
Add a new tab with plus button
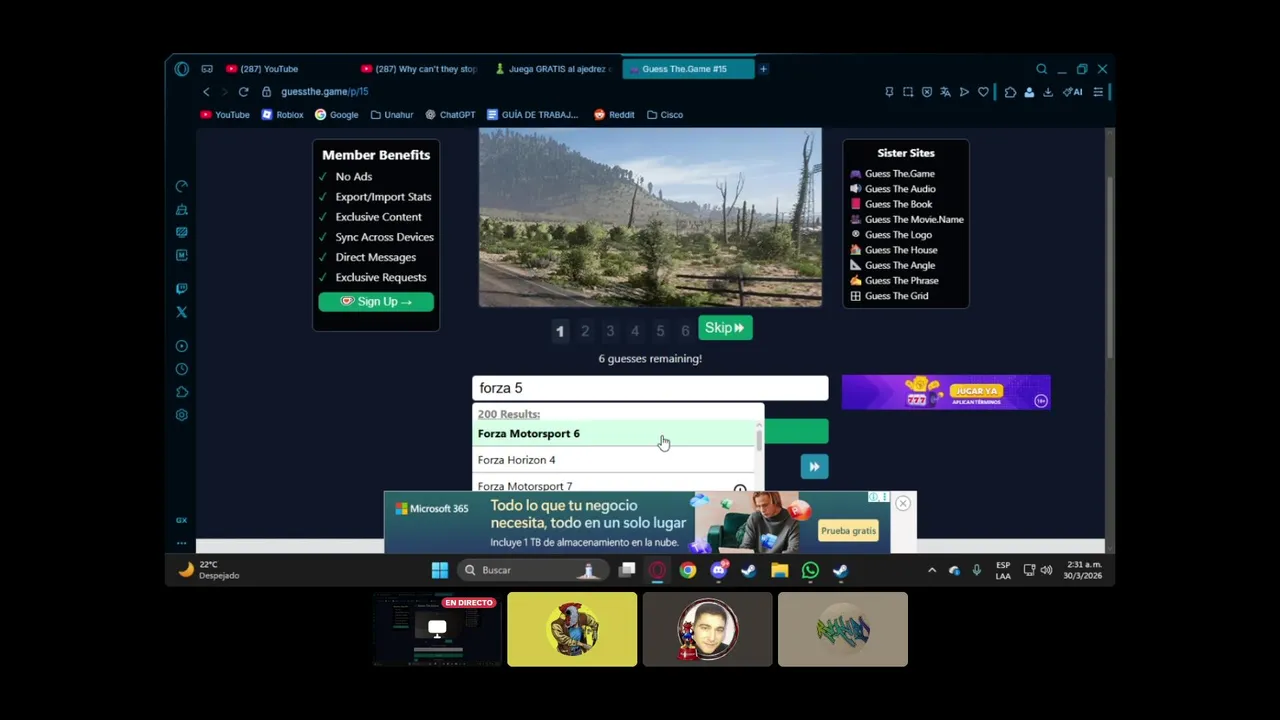coord(763,69)
